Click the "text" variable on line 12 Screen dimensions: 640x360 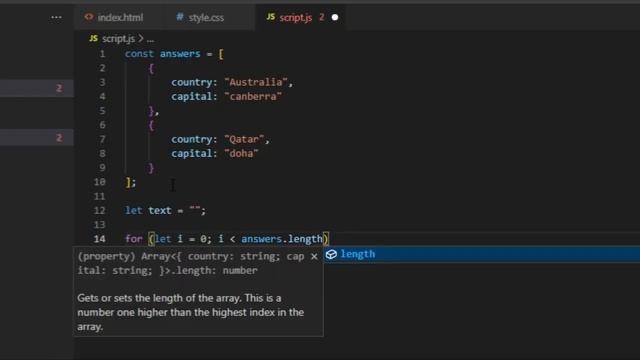pyautogui.click(x=160, y=211)
